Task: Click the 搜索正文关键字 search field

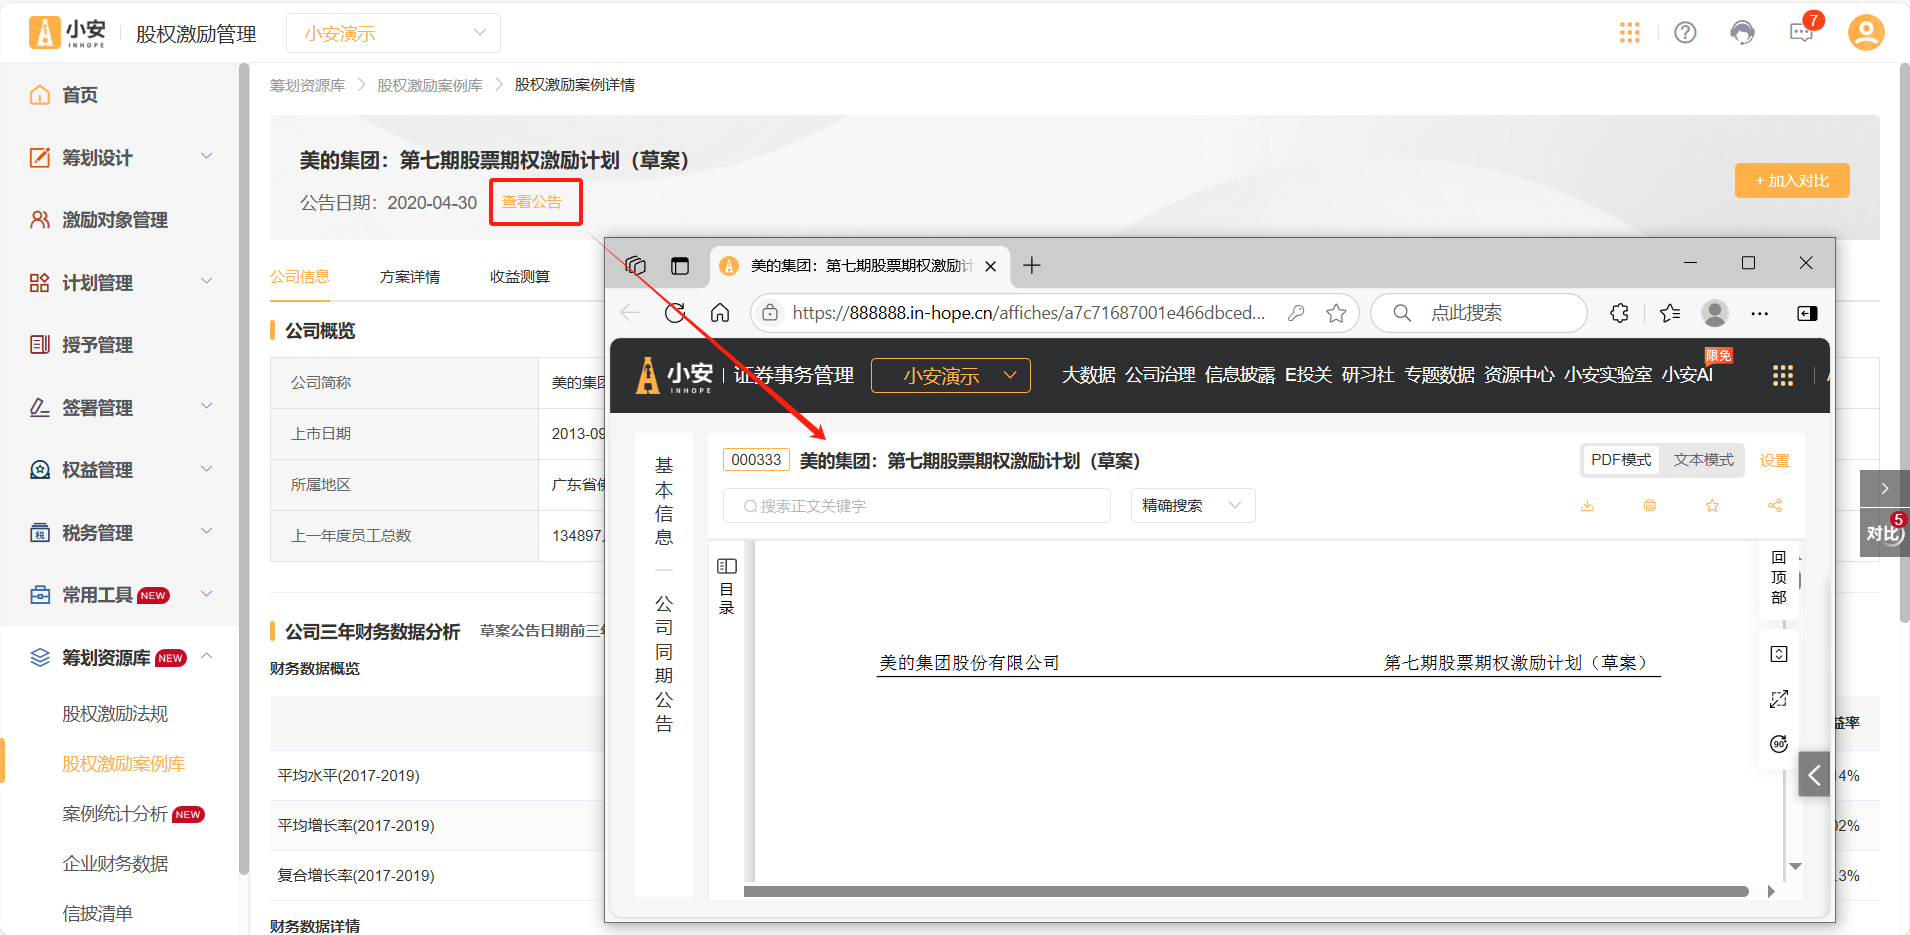Action: (x=917, y=506)
